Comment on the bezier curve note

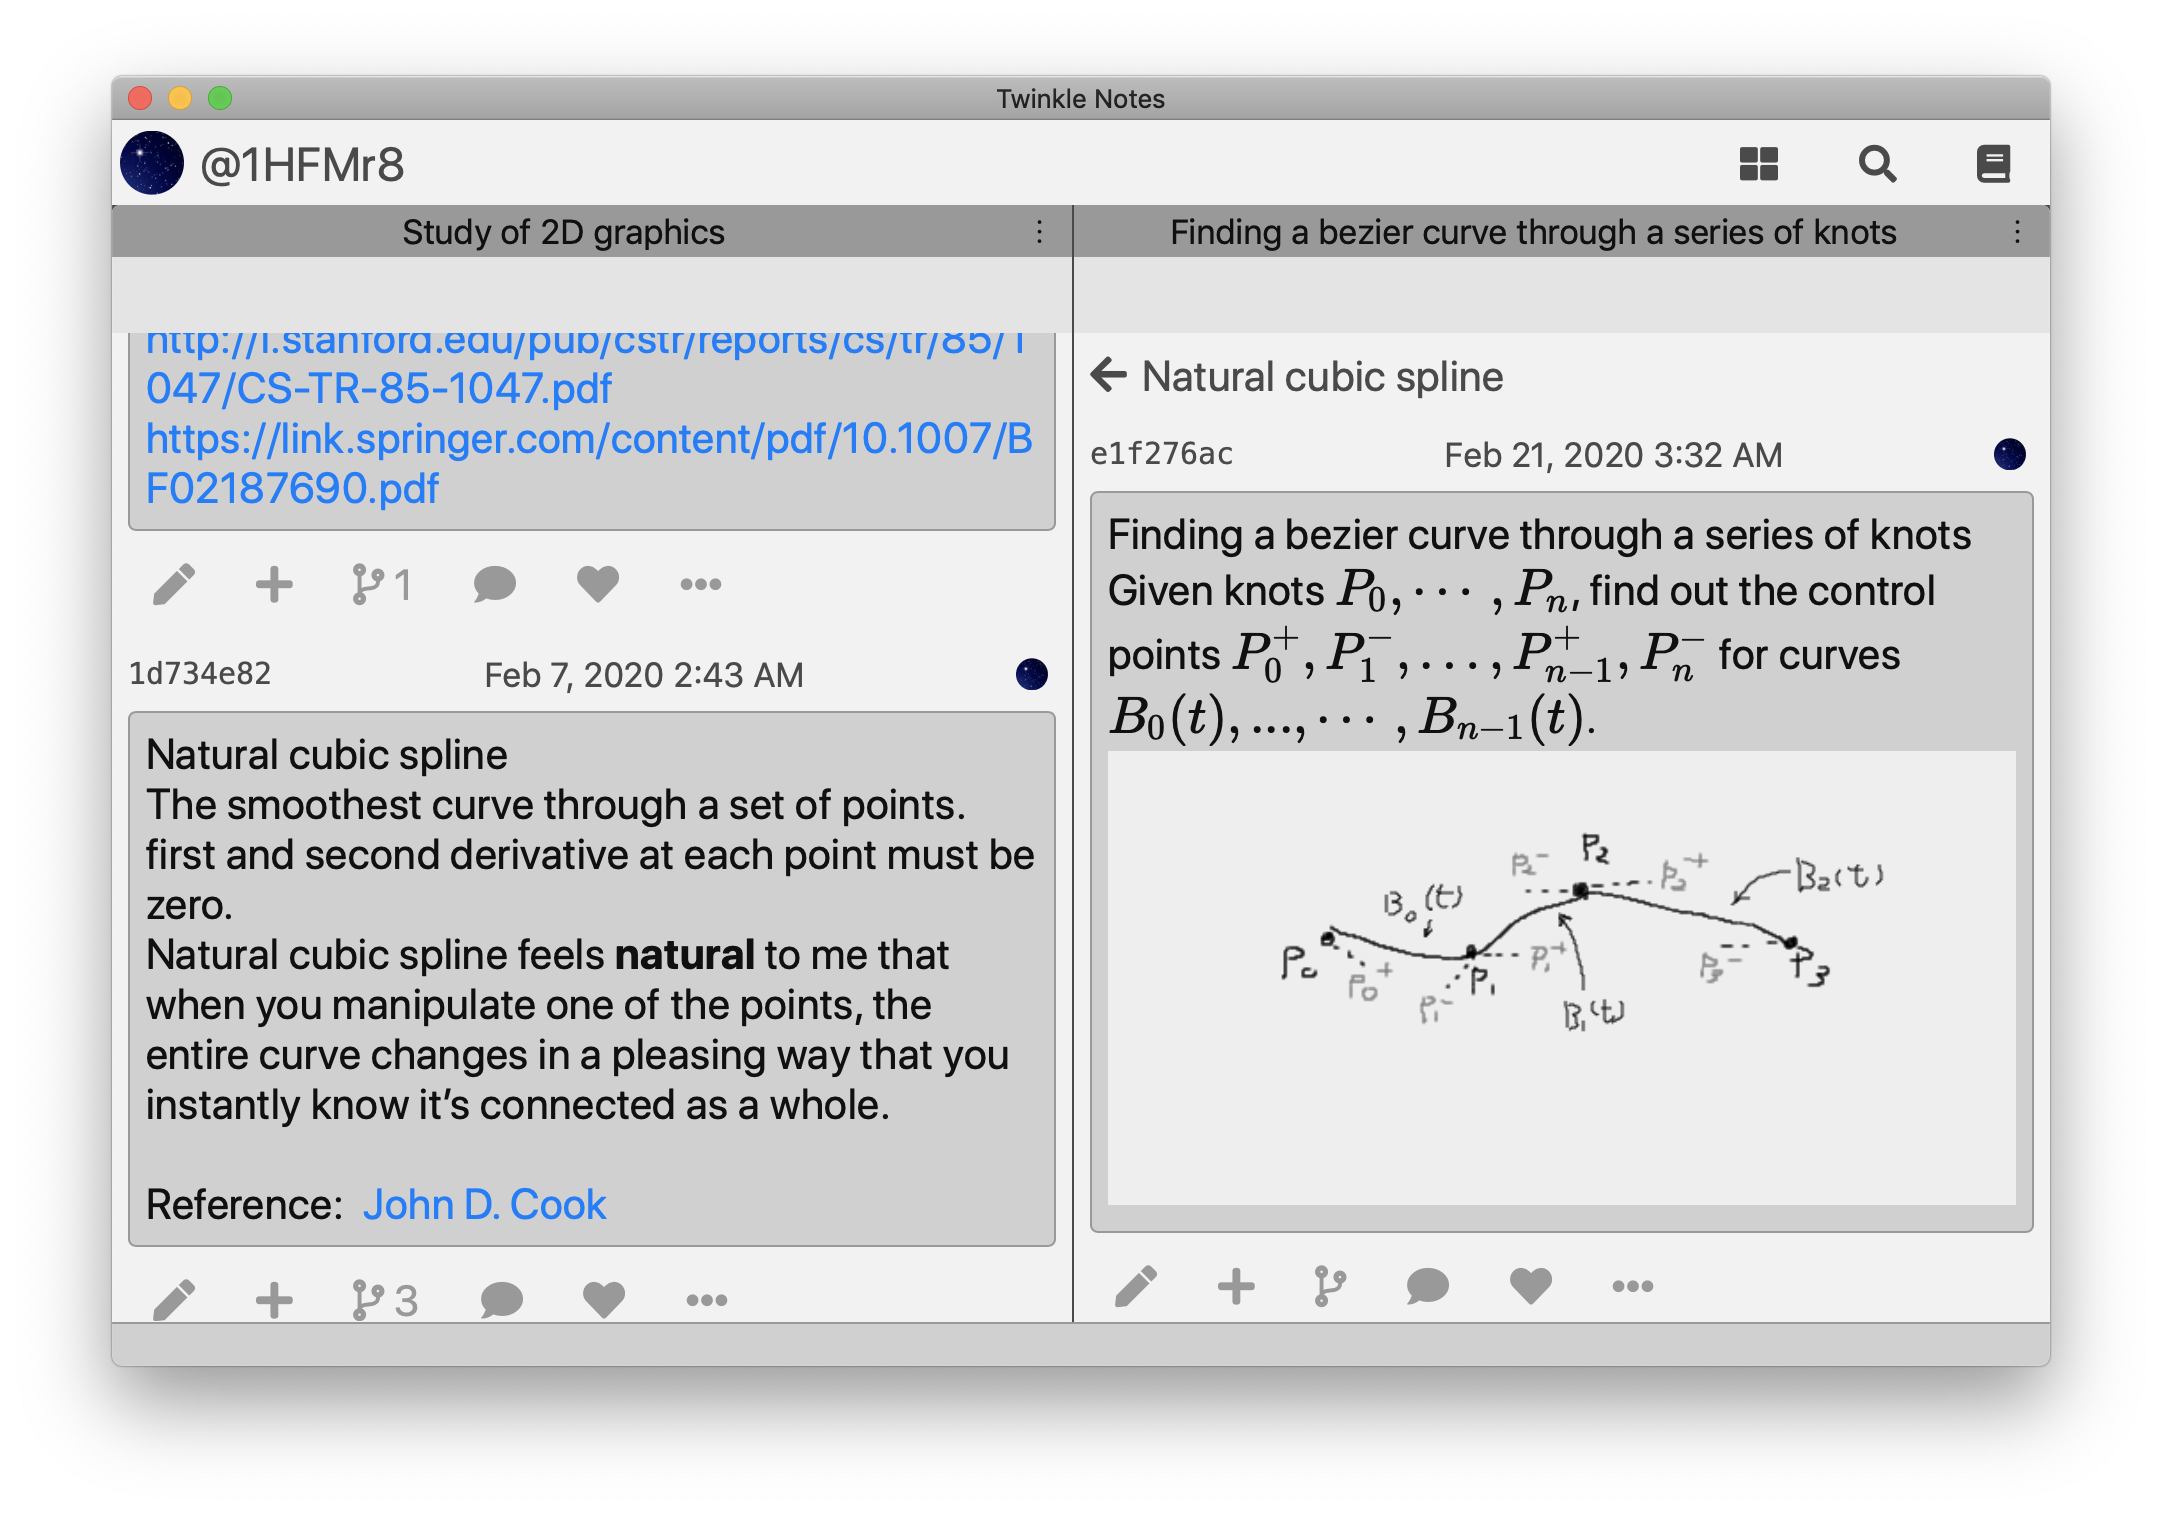[x=1427, y=1286]
